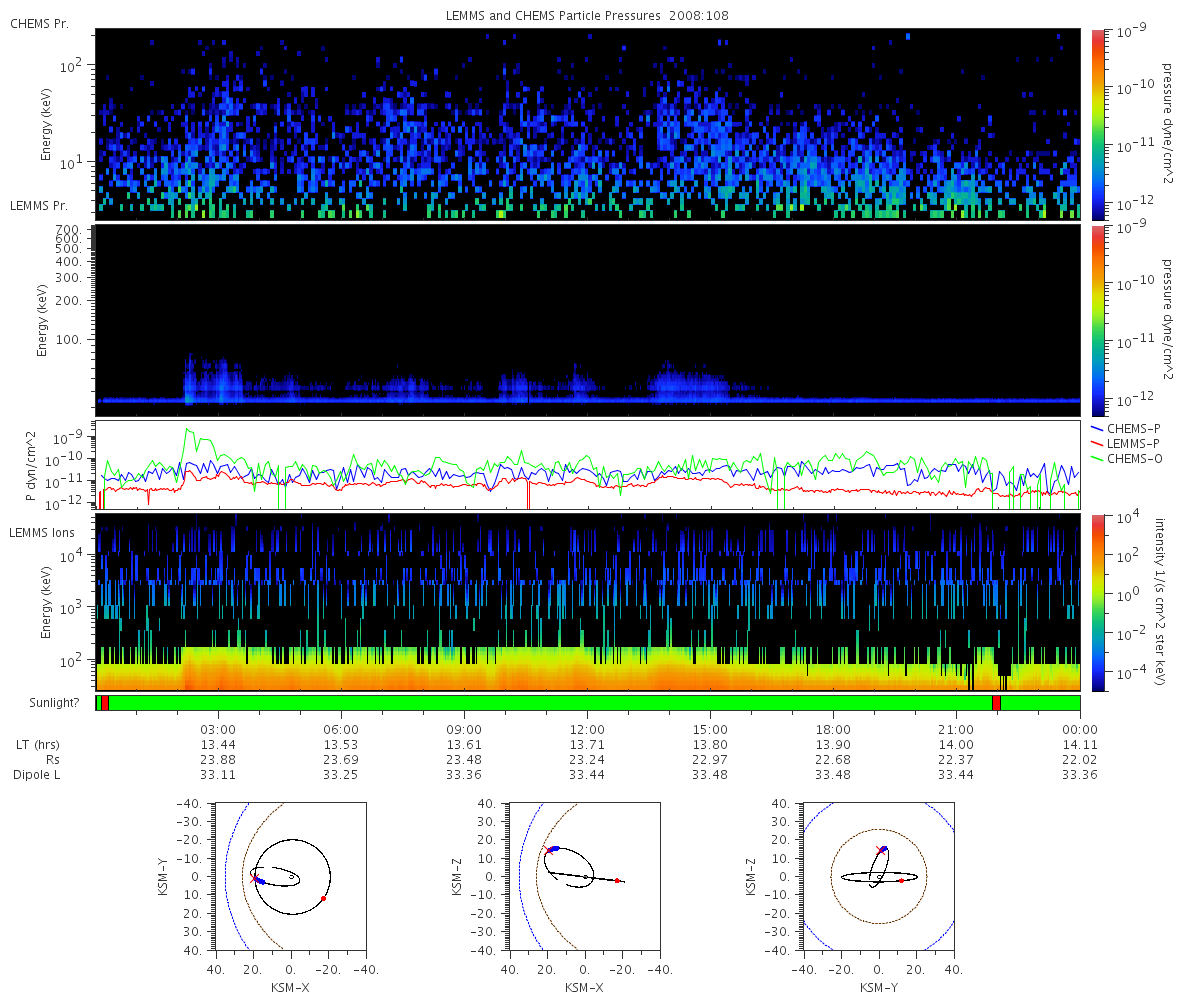Click the red Sunlight marker near 22:00
Image resolution: width=1200 pixels, height=1000 pixels.
(x=996, y=703)
